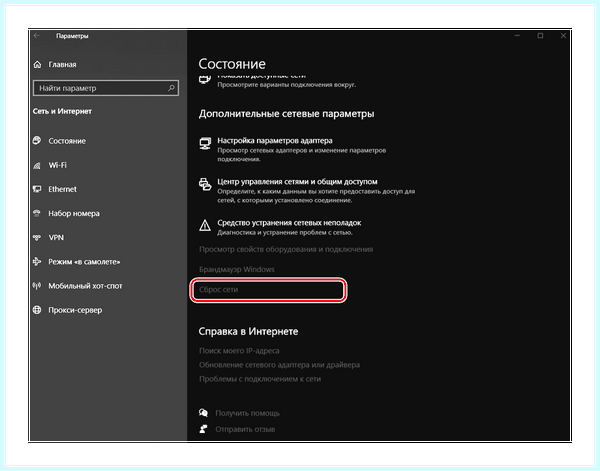Viewport: 600px width, 471px height.
Task: Click the available networks icon near the top
Action: [205, 80]
